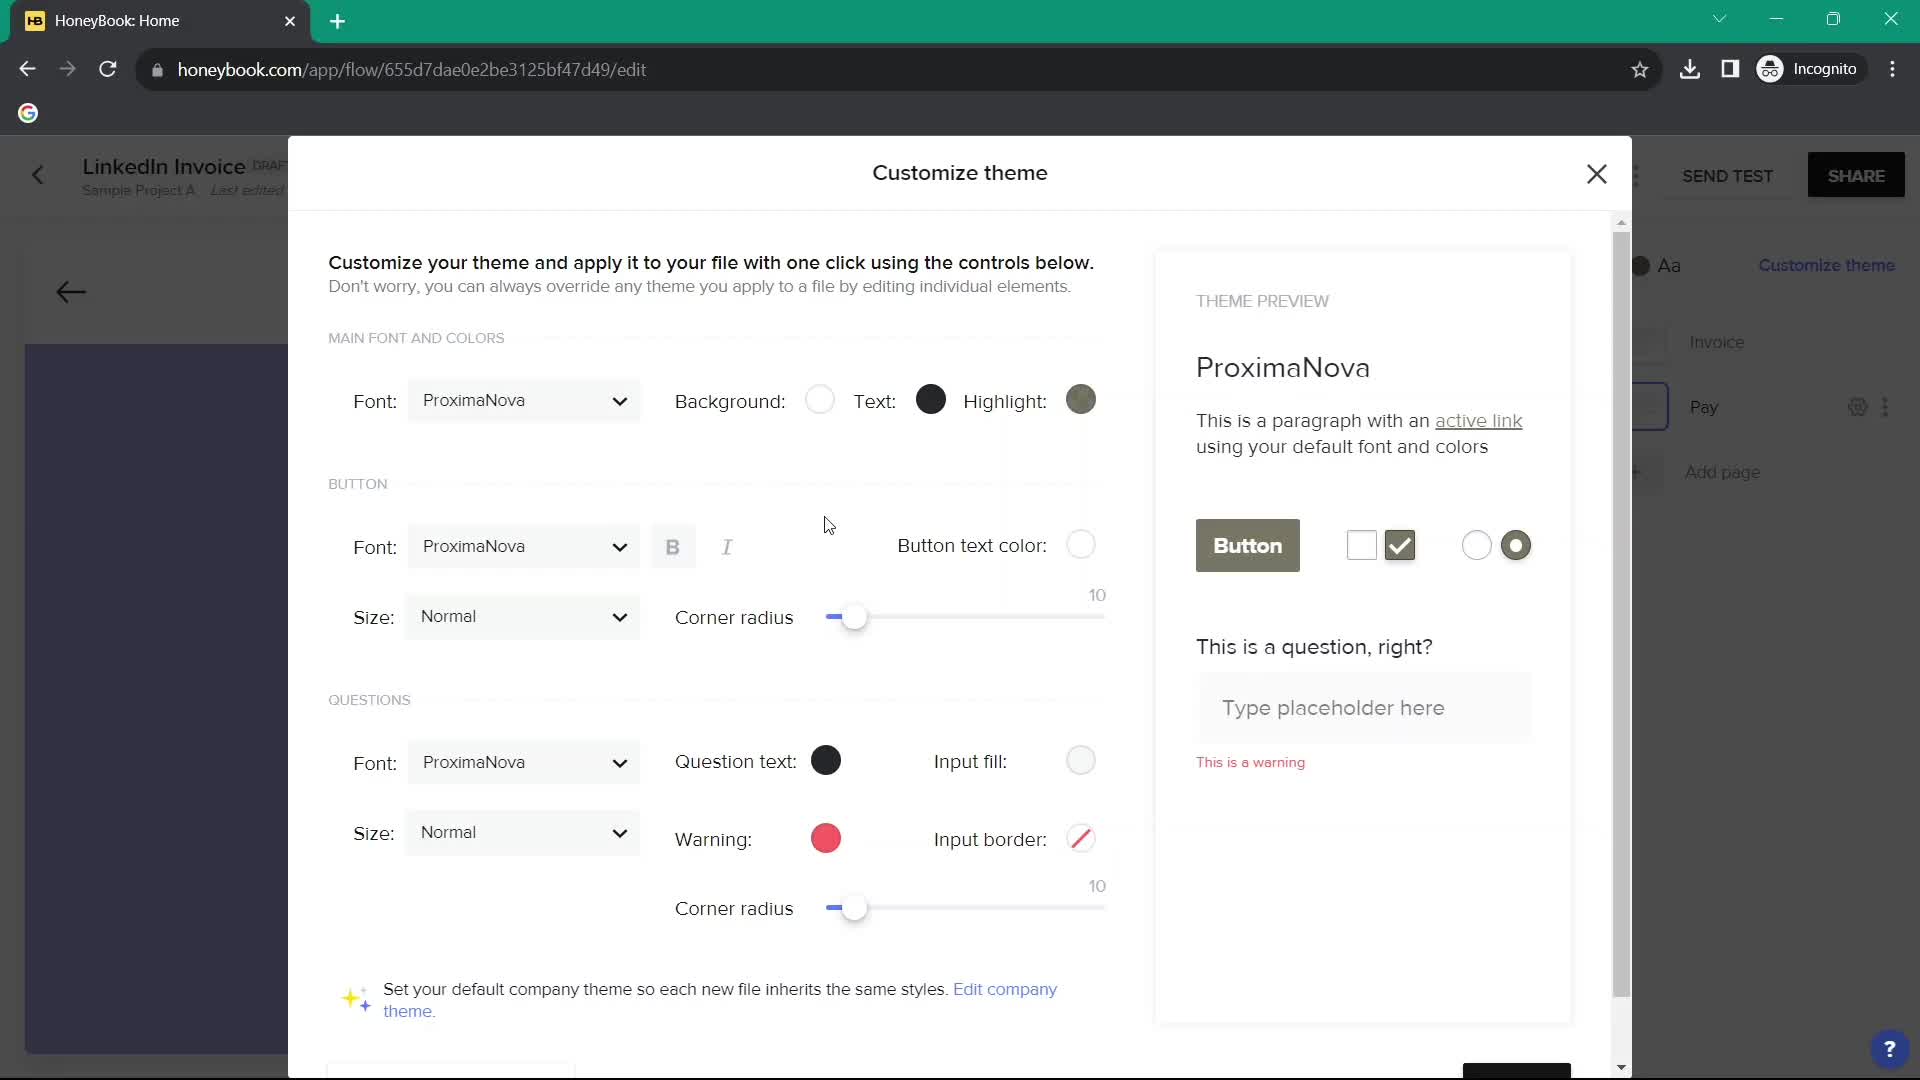The width and height of the screenshot is (1920, 1080).
Task: Click the button text color swatch
Action: tap(1083, 546)
